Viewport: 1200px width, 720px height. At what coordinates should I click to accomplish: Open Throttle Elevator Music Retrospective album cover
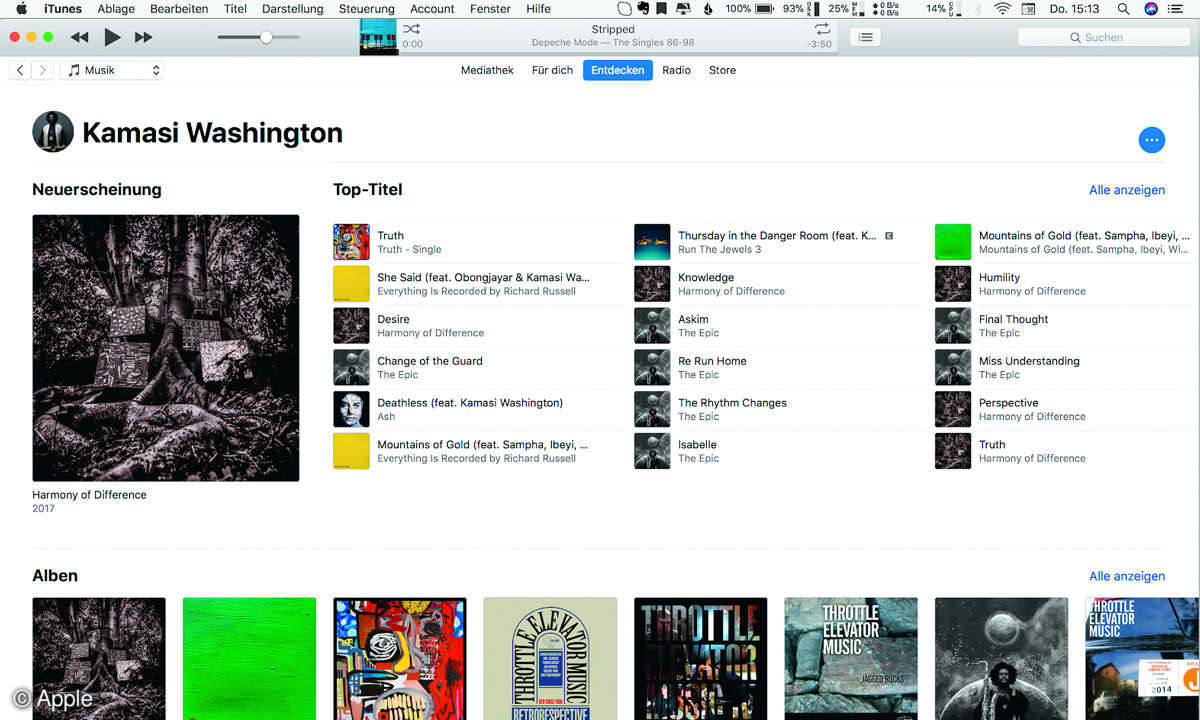(550, 658)
